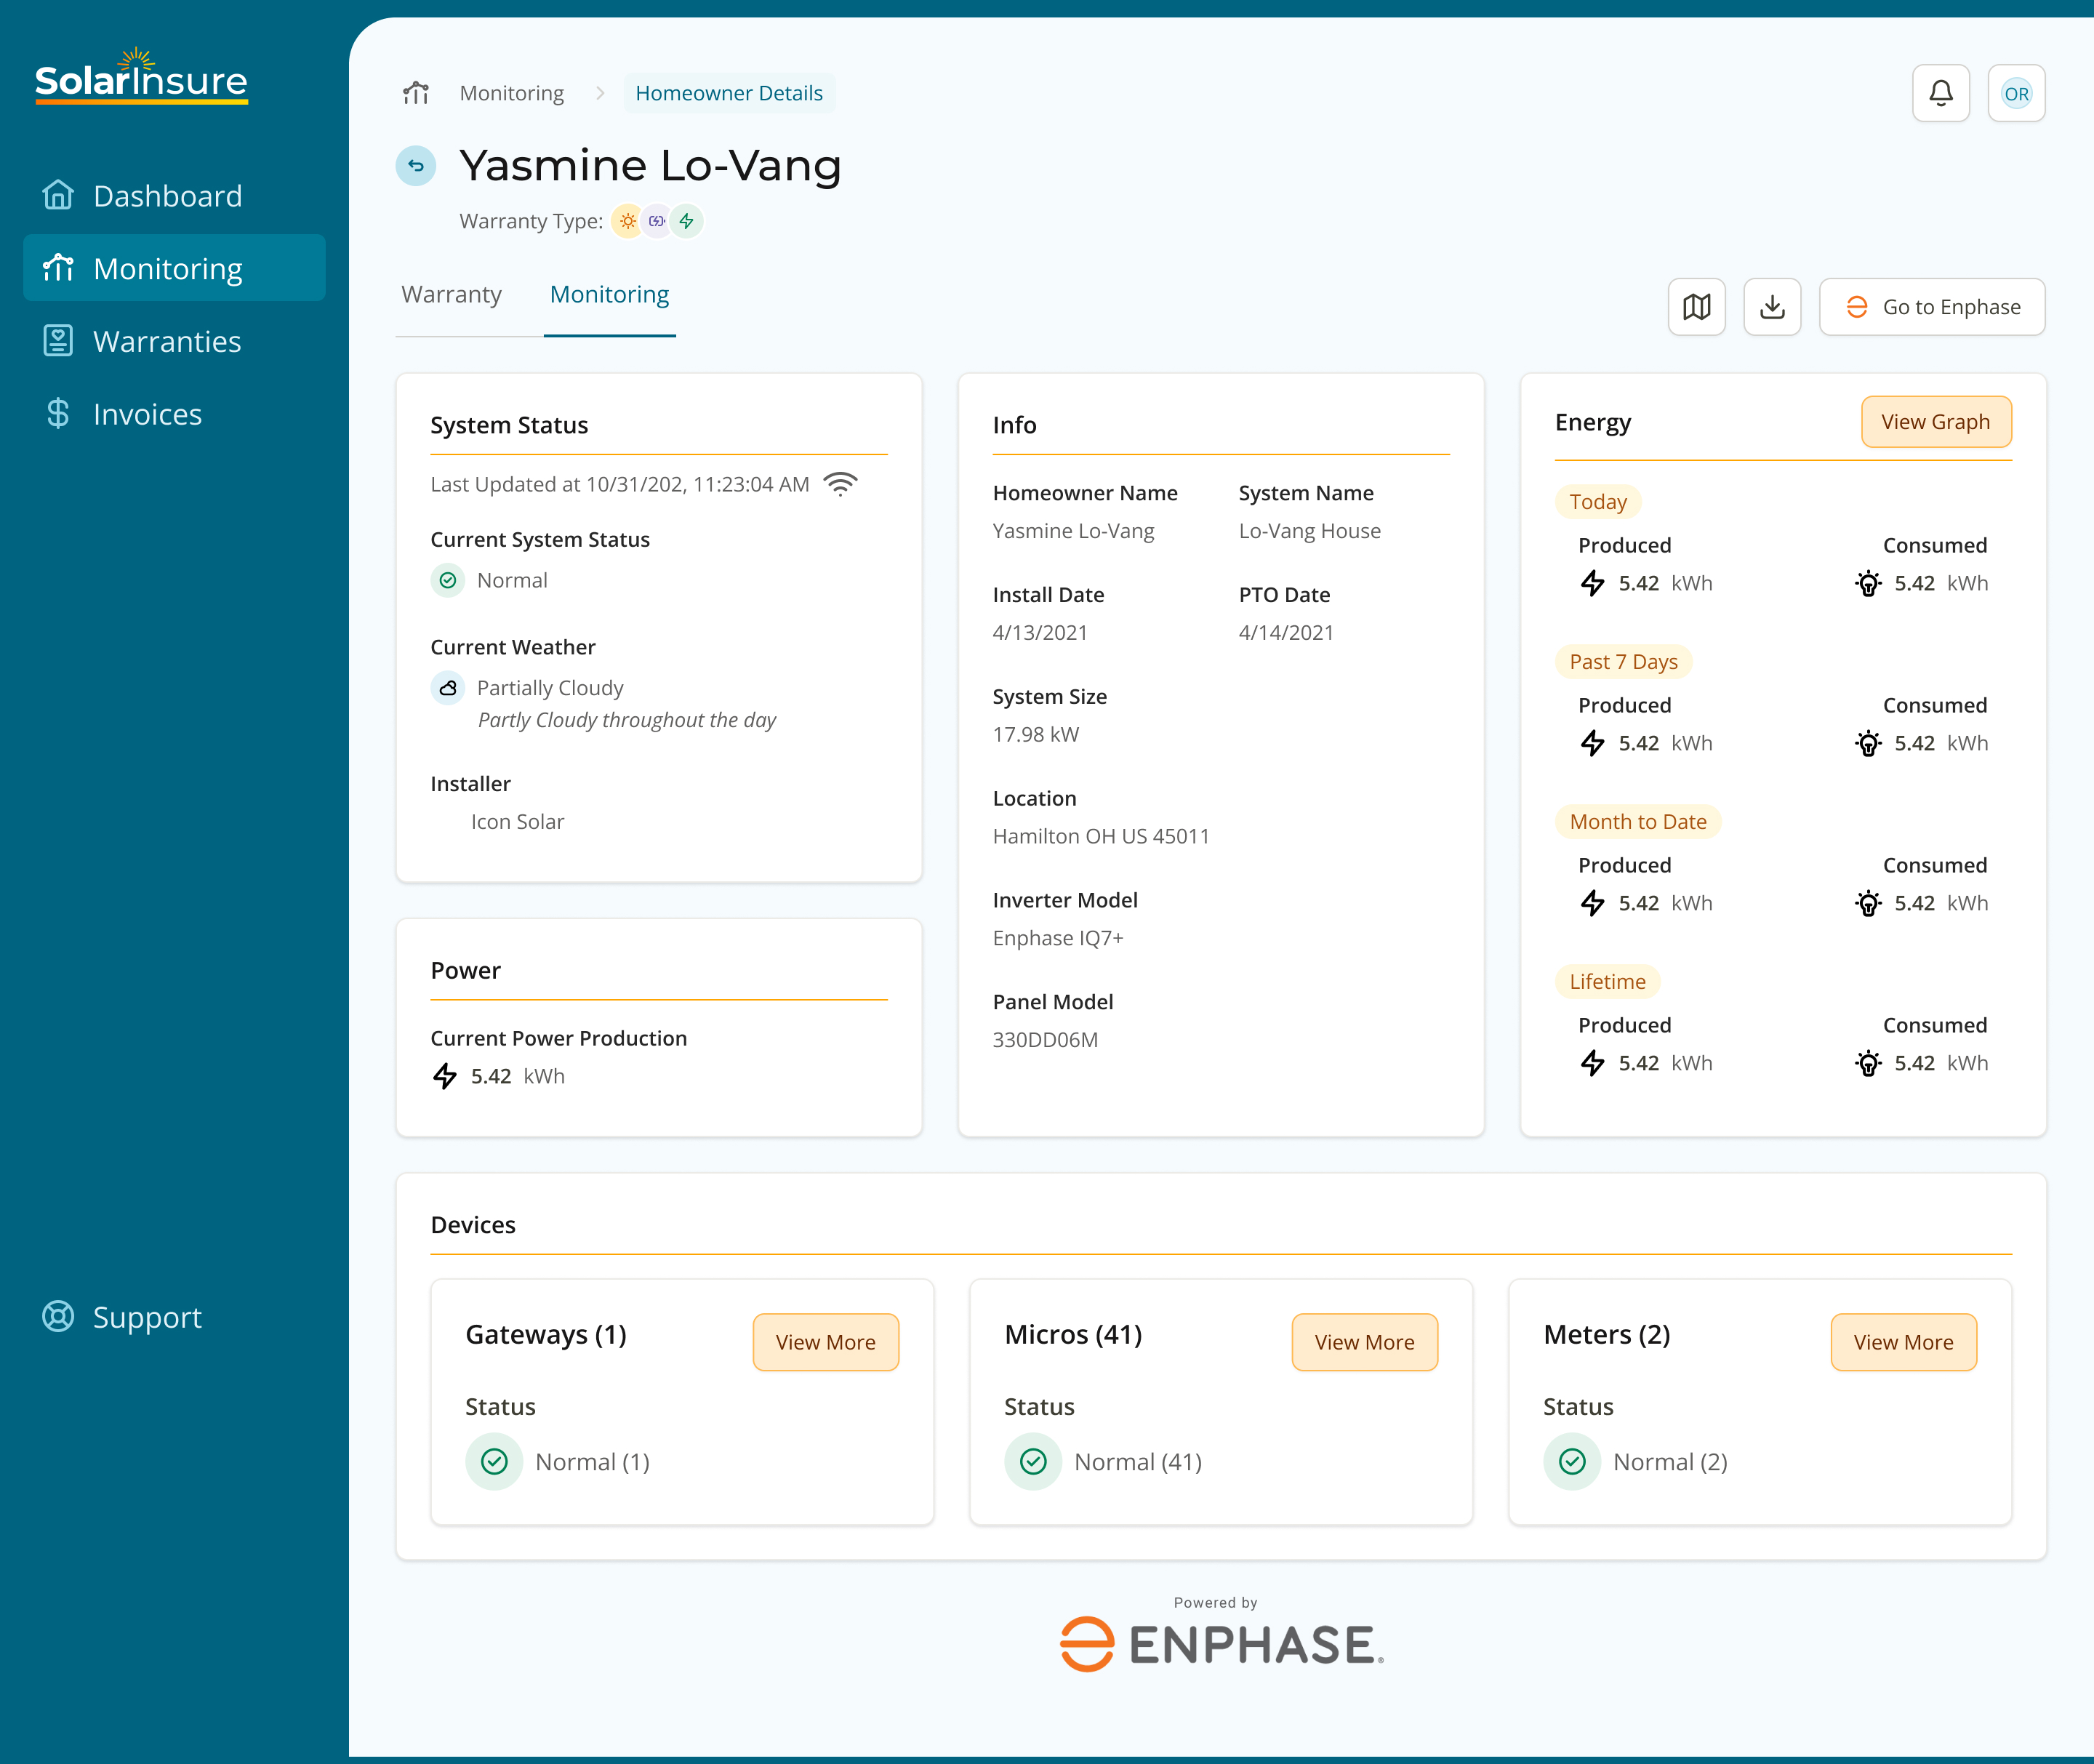2094x1764 pixels.
Task: Click the SolarInsure logo
Action: (141, 77)
